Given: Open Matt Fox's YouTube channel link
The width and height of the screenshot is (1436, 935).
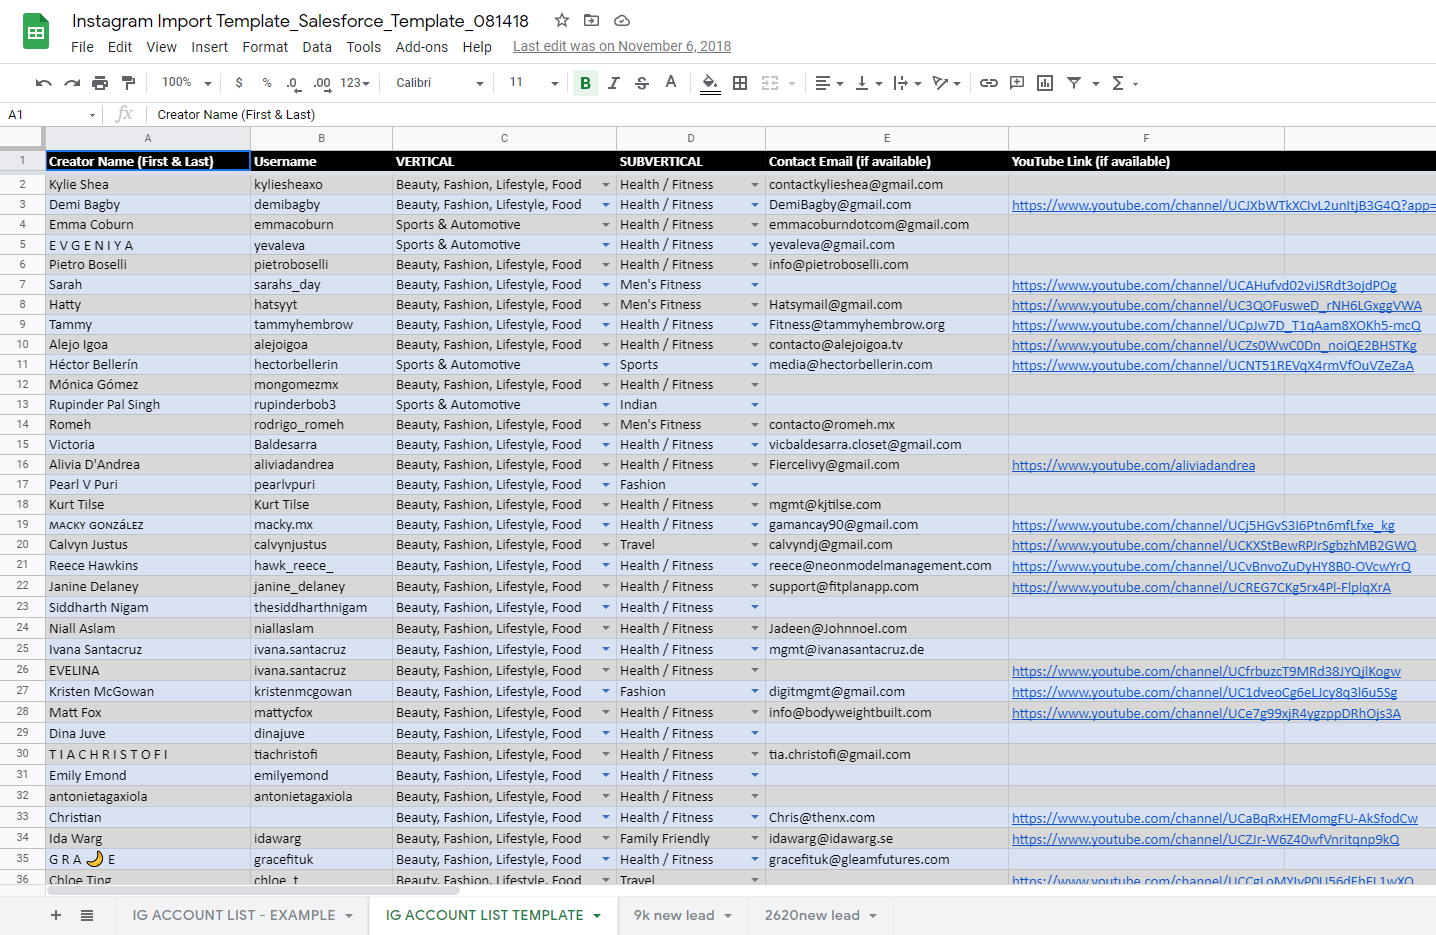Looking at the screenshot, I should (x=1206, y=713).
